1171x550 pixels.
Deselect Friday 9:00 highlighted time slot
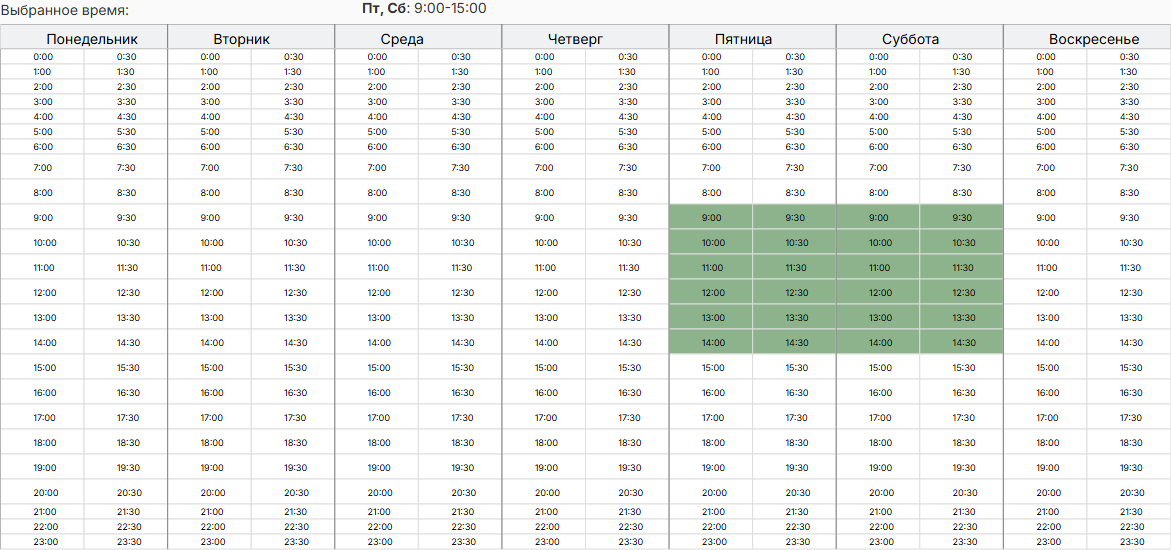coord(712,217)
